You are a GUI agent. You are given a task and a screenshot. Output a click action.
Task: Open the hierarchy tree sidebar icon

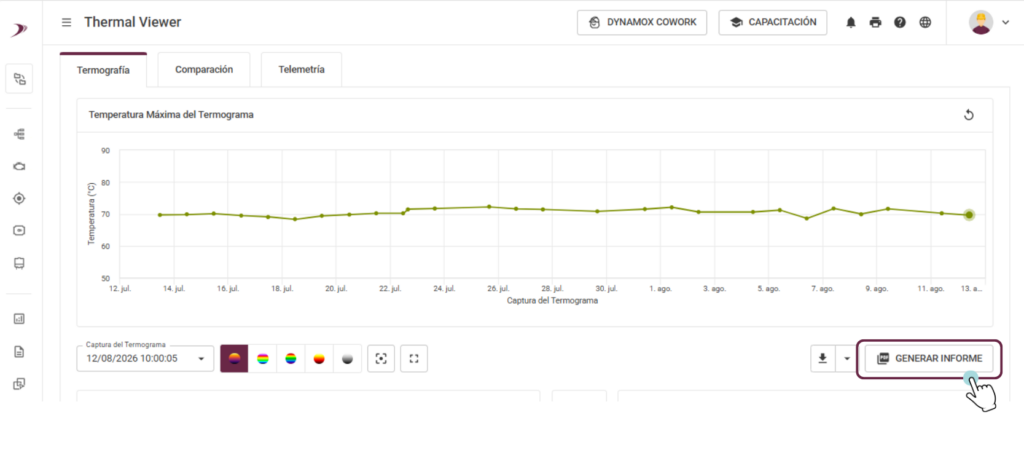pos(20,134)
